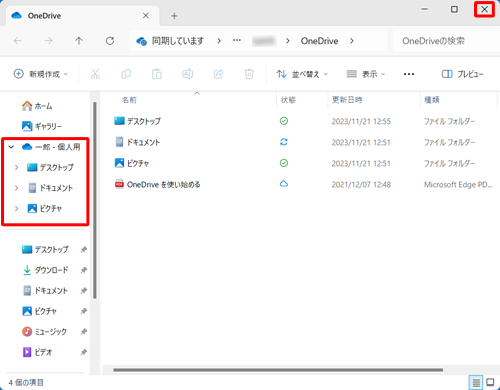The image size is (500, 390).
Task: Click cloud-only status icon for PDF row
Action: pyautogui.click(x=284, y=184)
